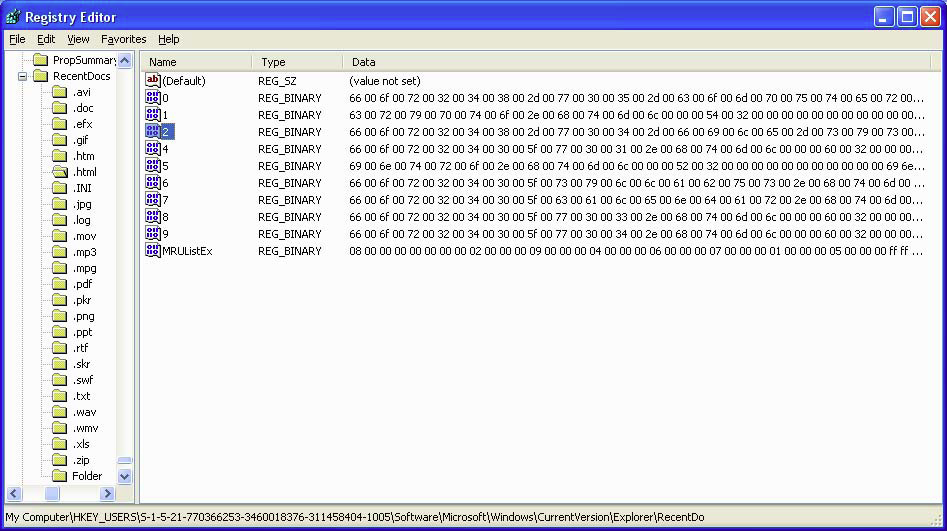Select the Folder key in tree
947x531 pixels.
click(x=87, y=476)
